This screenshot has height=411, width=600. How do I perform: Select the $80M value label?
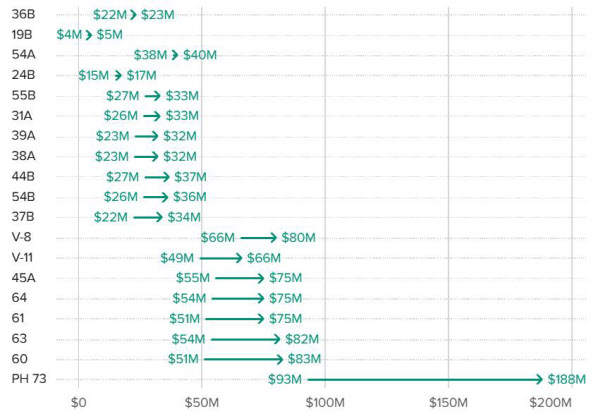click(298, 238)
